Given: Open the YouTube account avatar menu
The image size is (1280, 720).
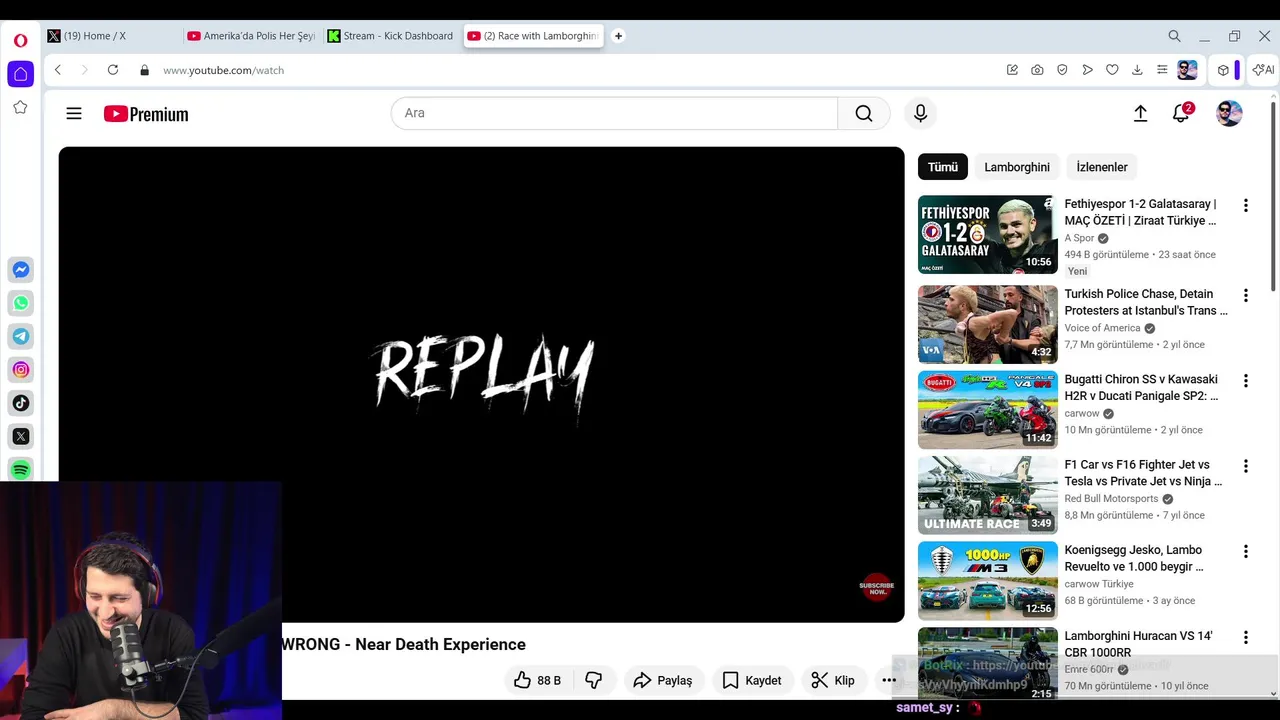Looking at the screenshot, I should tap(1229, 113).
